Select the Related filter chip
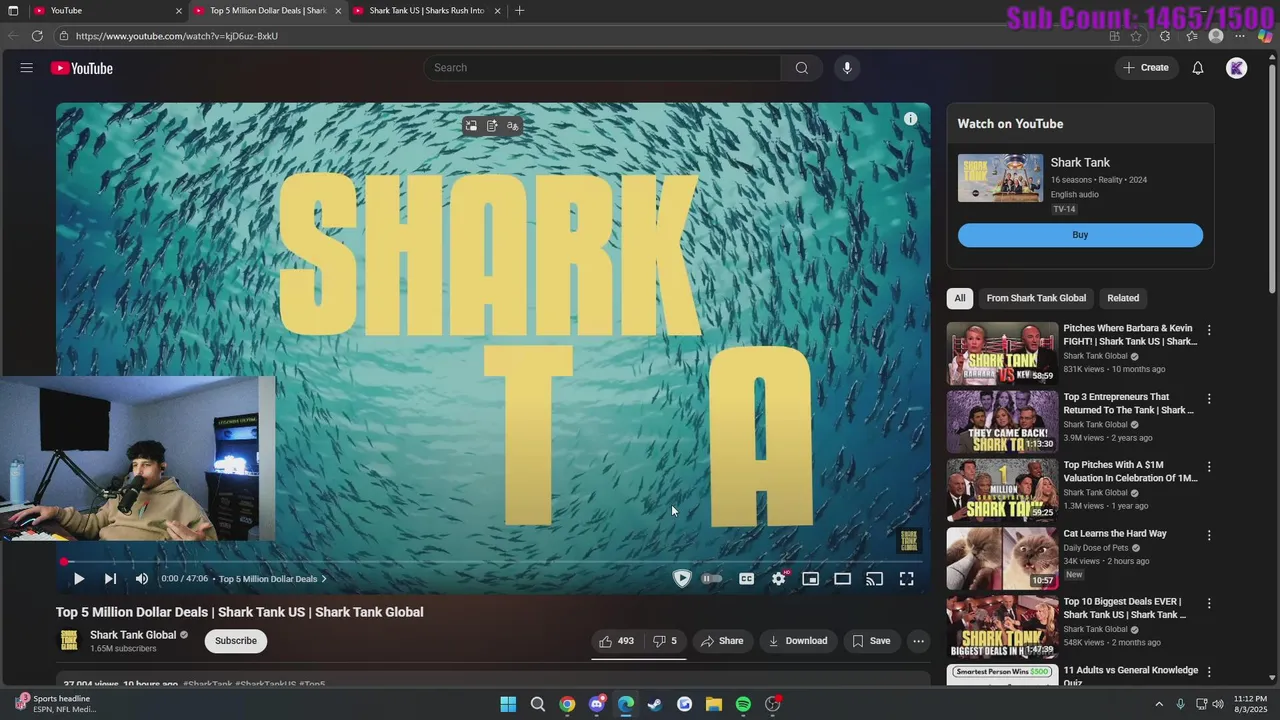Screen dimensions: 1280x720 (x=1123, y=298)
